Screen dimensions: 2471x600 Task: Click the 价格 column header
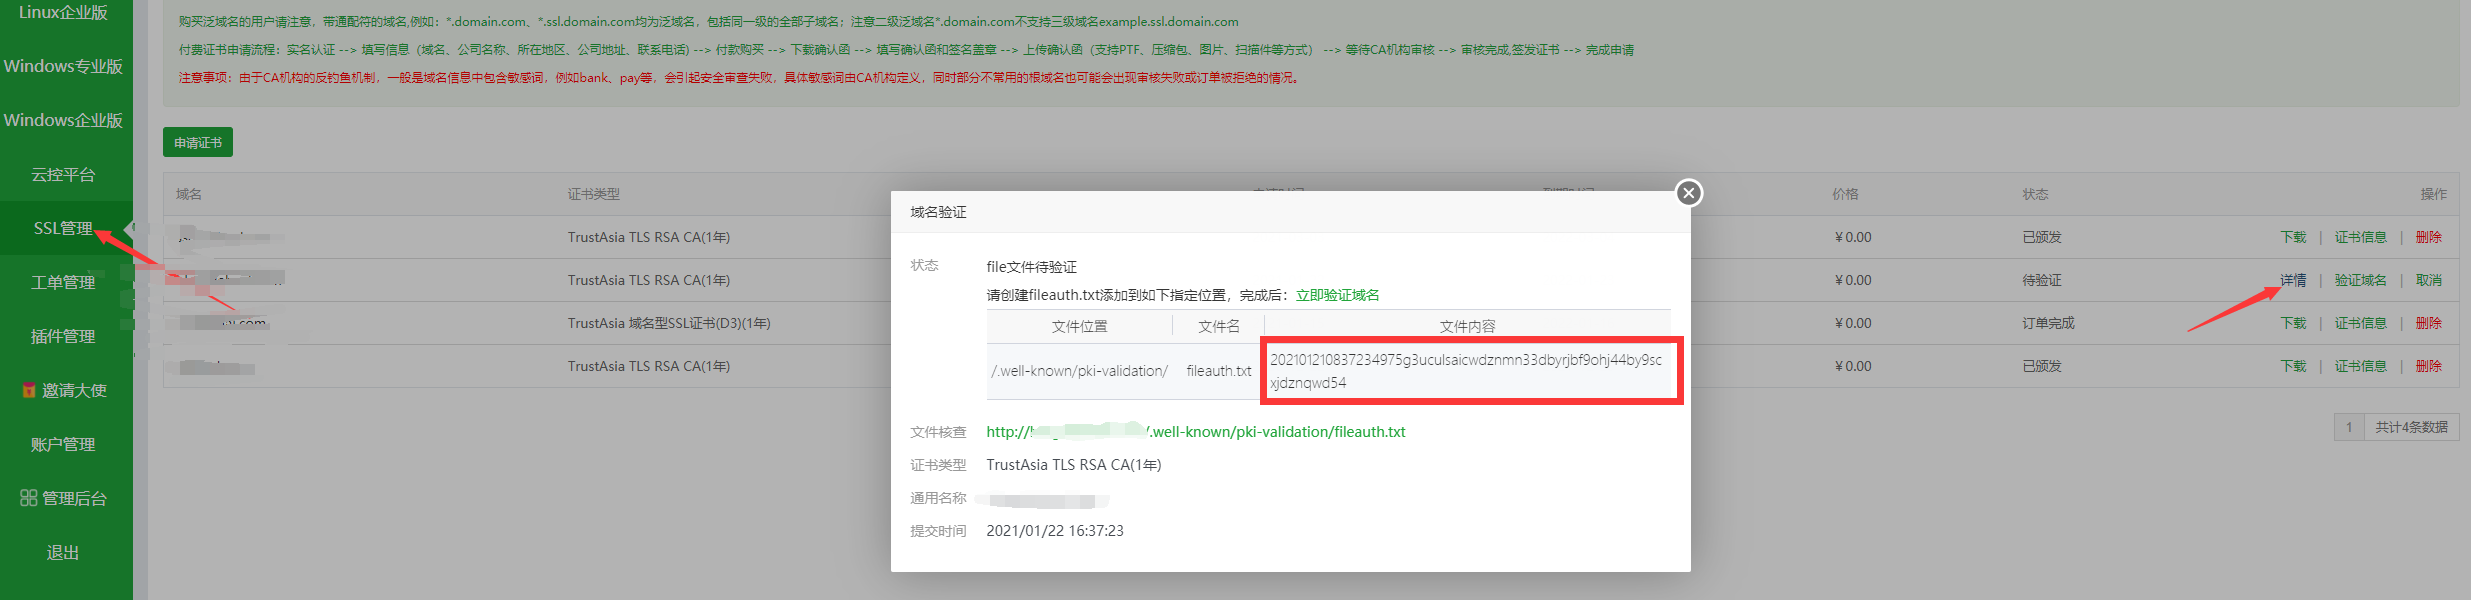click(1845, 194)
